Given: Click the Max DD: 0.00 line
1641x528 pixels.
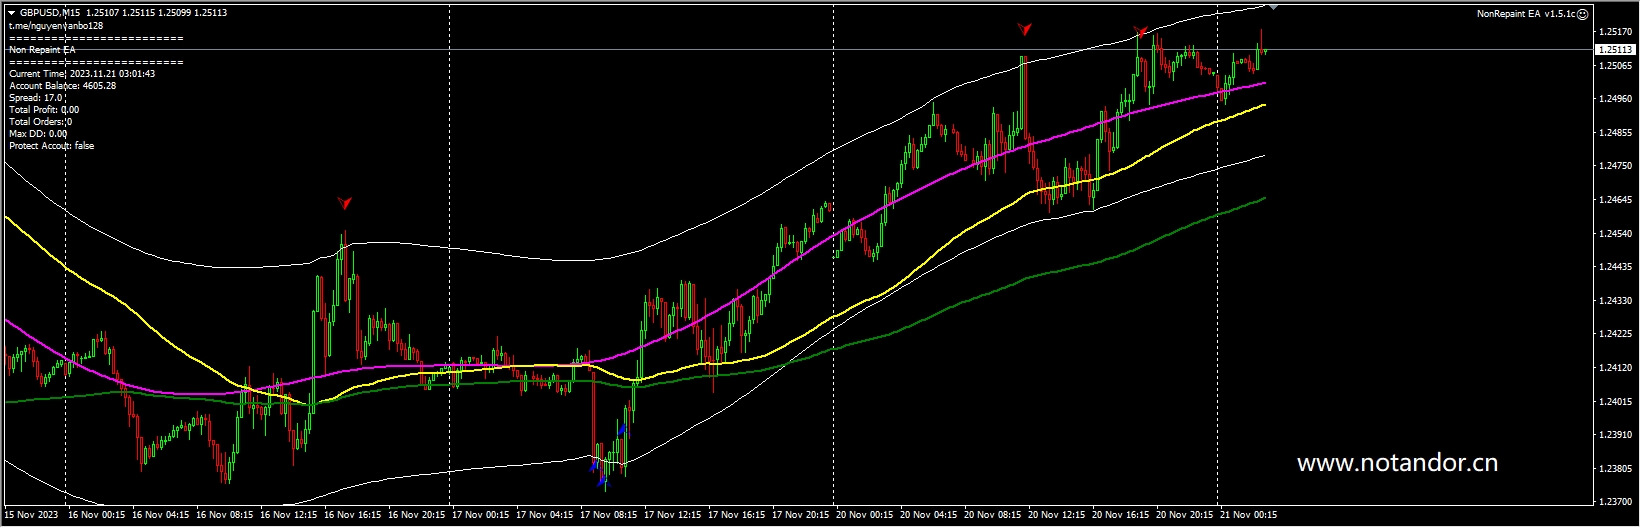Looking at the screenshot, I should [38, 134].
